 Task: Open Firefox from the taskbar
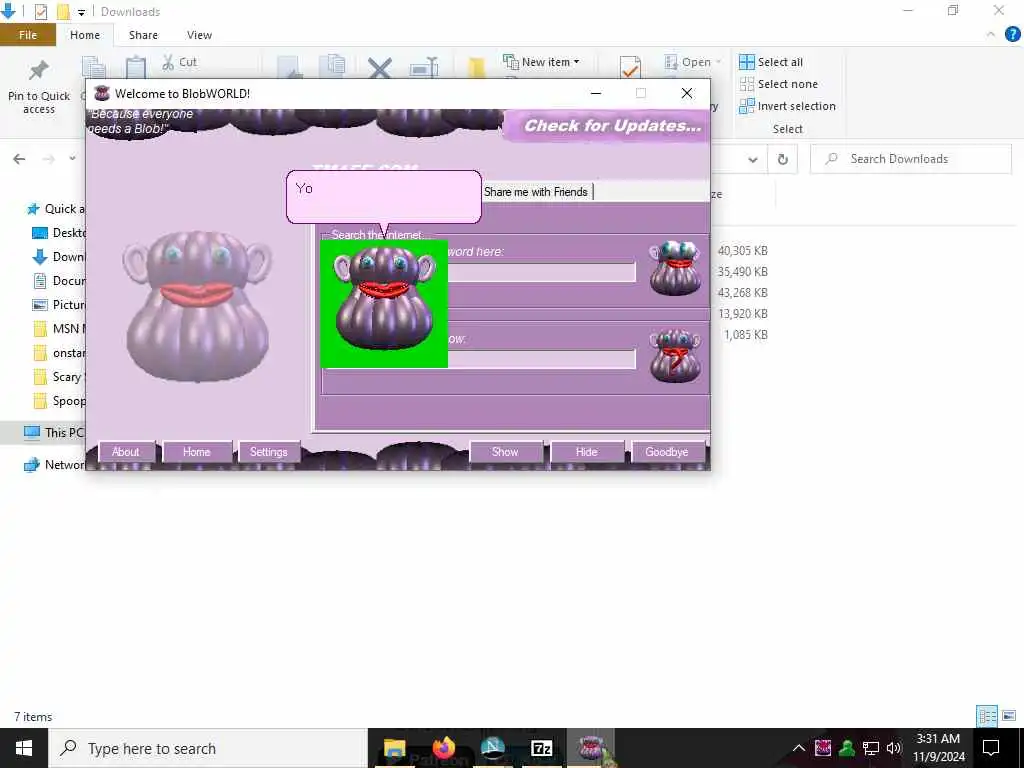tap(443, 748)
